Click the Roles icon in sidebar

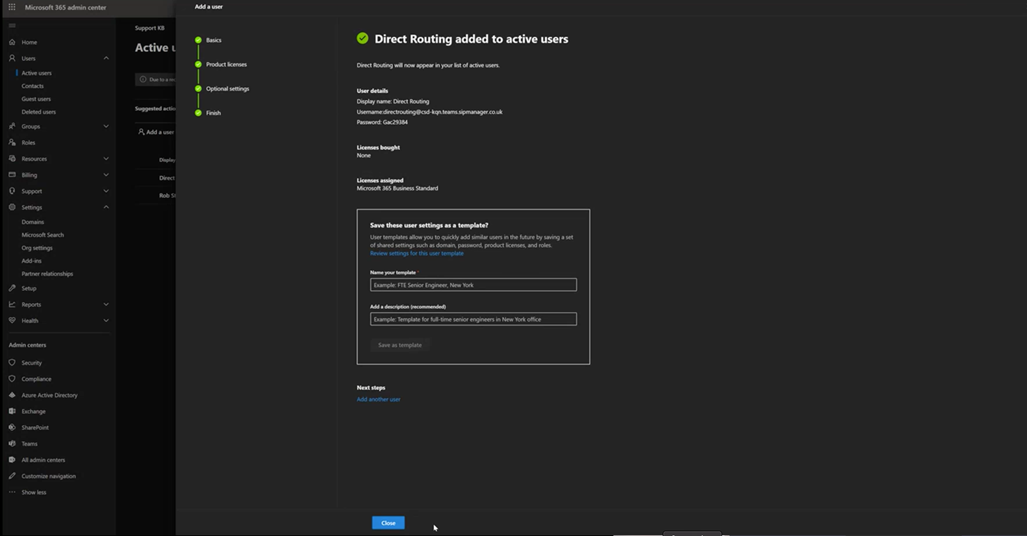click(x=12, y=142)
